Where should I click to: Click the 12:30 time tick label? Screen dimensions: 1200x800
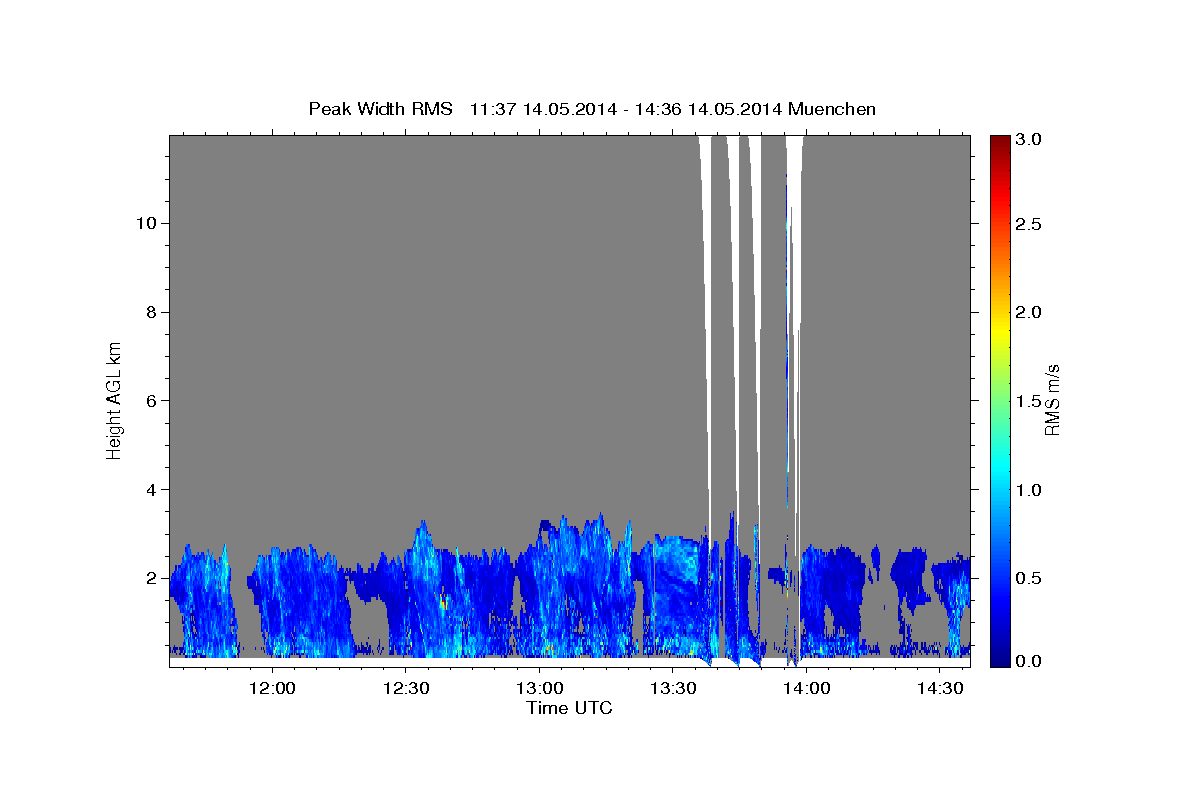pyautogui.click(x=405, y=688)
